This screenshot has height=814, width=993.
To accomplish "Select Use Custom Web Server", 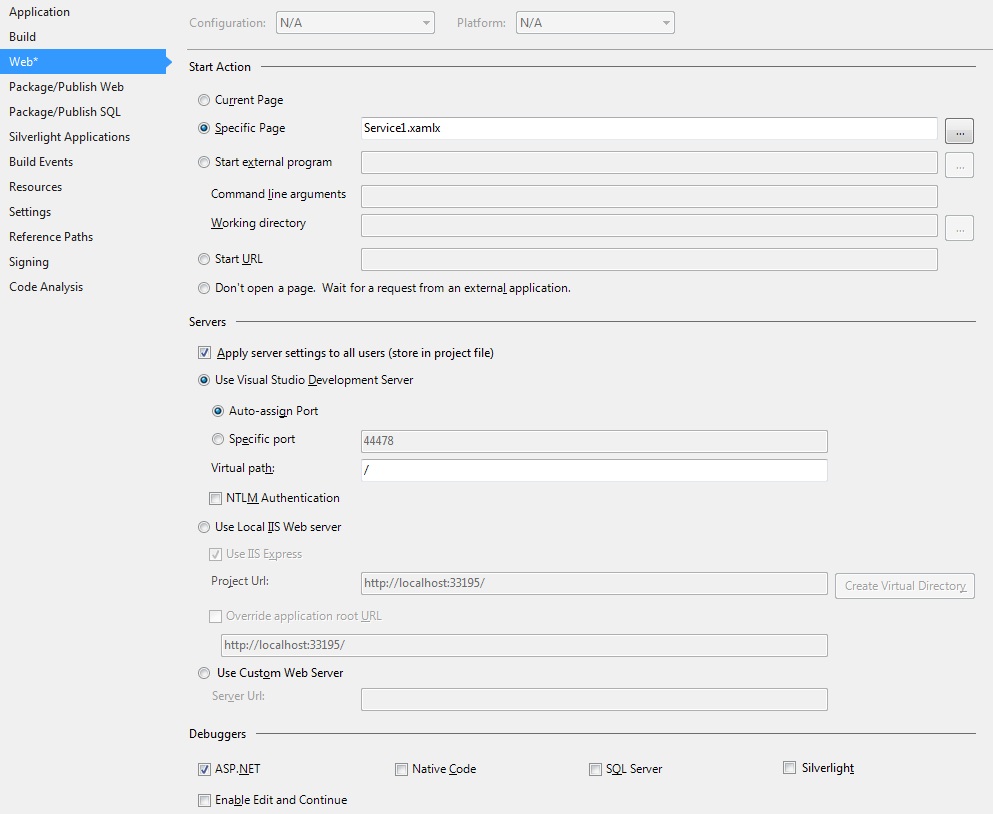I will tap(204, 673).
